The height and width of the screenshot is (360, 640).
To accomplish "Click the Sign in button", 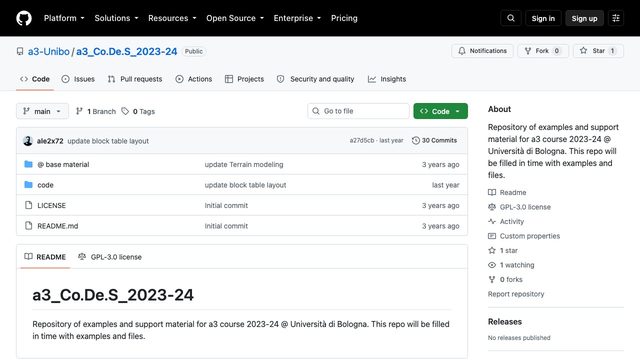I will point(543,18).
